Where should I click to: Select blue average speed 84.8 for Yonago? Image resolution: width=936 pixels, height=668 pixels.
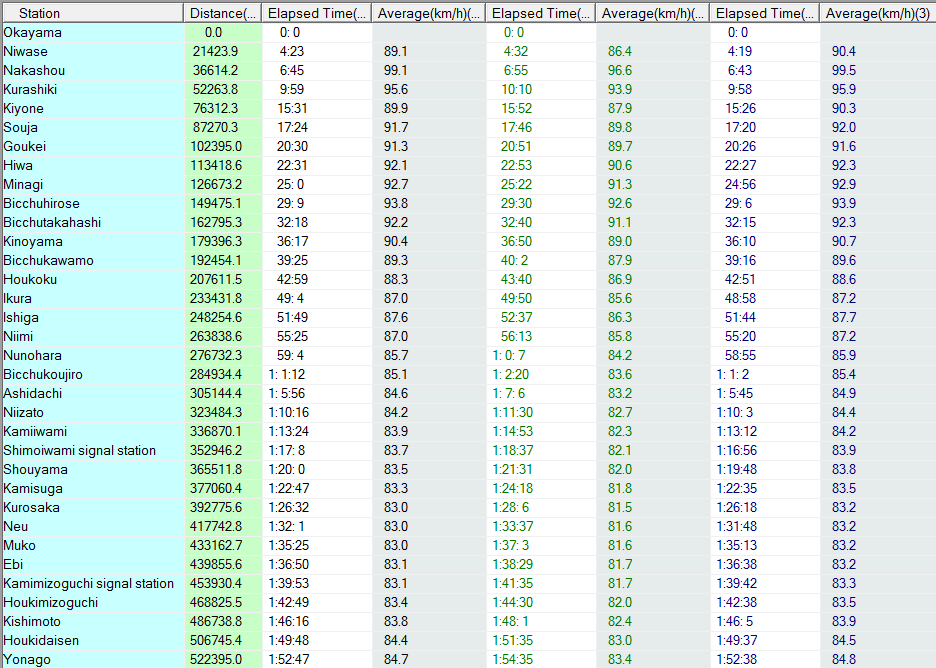(x=843, y=660)
